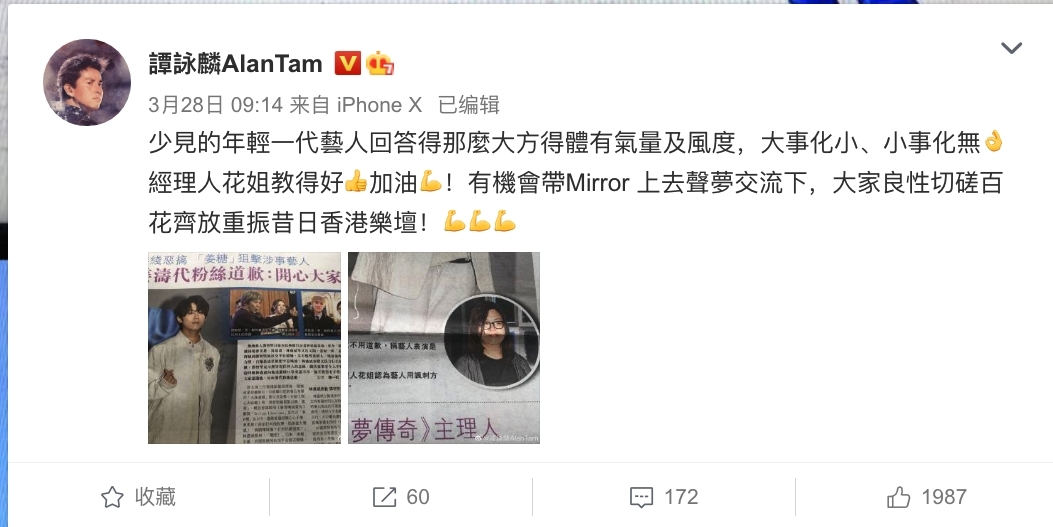Image resolution: width=1053 pixels, height=527 pixels.
Task: Click the repost count 60
Action: click(x=418, y=497)
